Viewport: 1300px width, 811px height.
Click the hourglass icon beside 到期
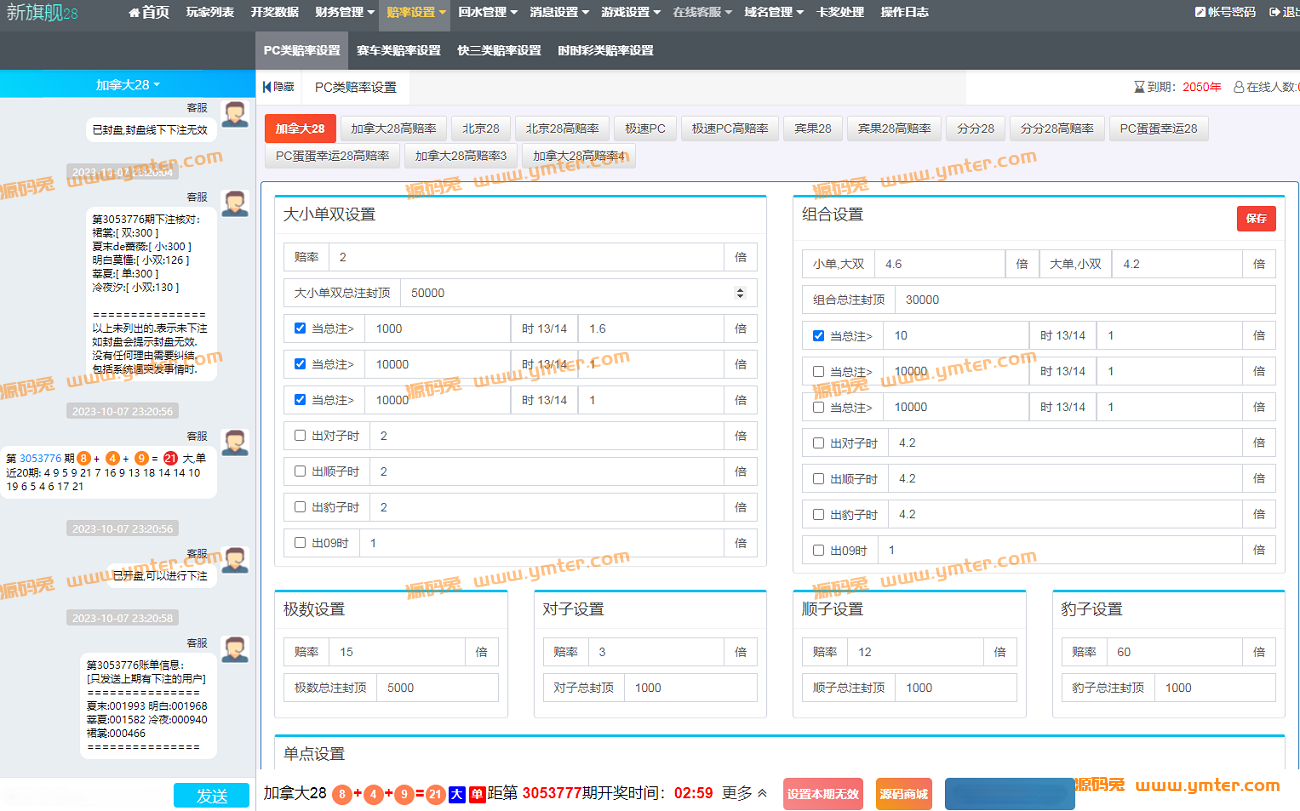pos(1139,87)
